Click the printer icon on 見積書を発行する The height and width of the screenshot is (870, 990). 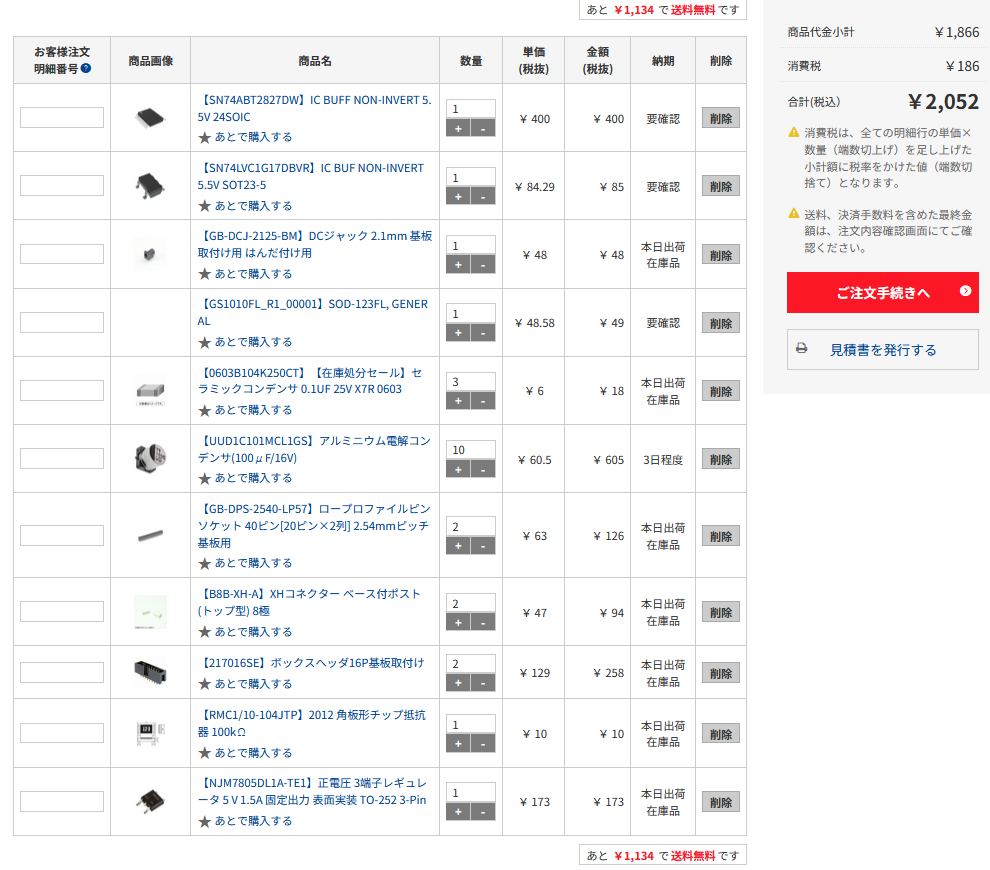click(x=802, y=349)
